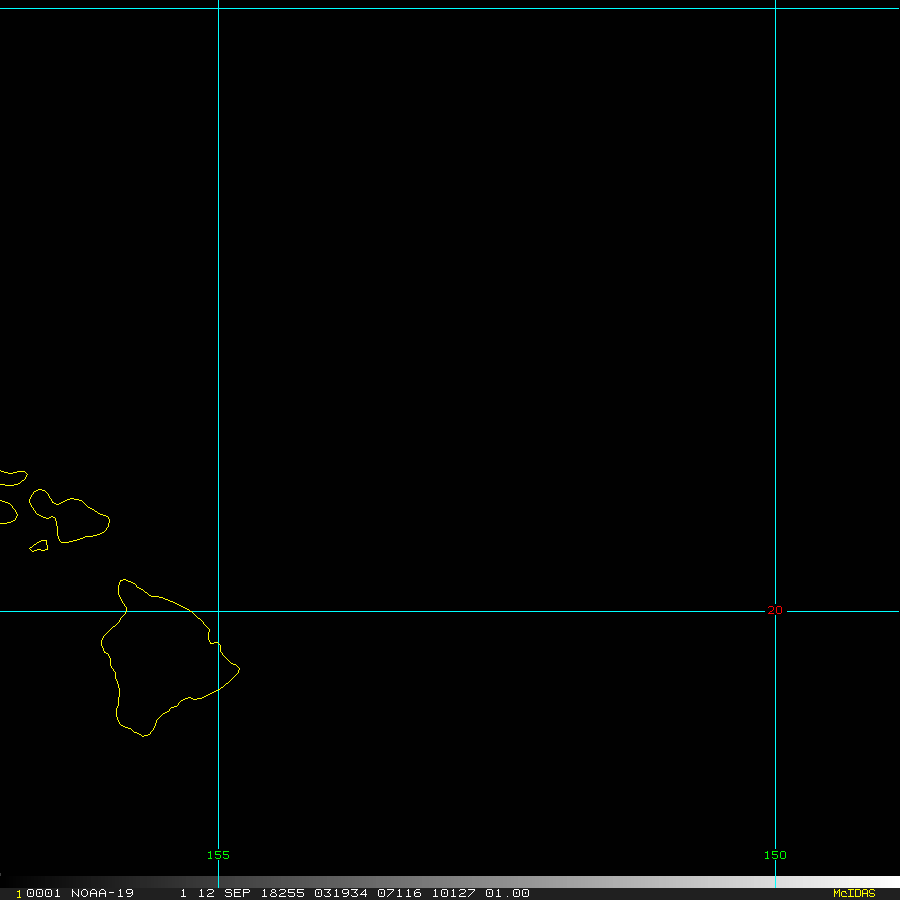Click the partial Molokai outline at left edge
The image size is (900, 900).
(x=12, y=477)
